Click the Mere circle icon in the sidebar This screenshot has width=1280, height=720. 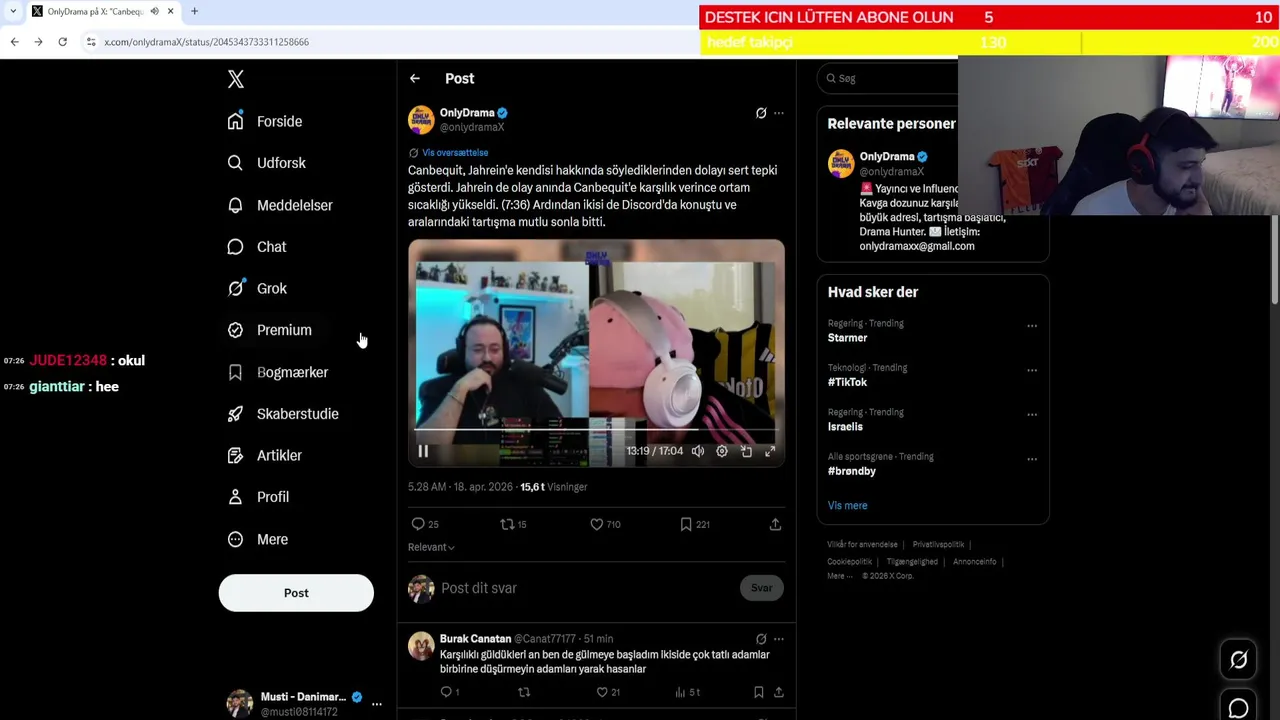point(235,539)
